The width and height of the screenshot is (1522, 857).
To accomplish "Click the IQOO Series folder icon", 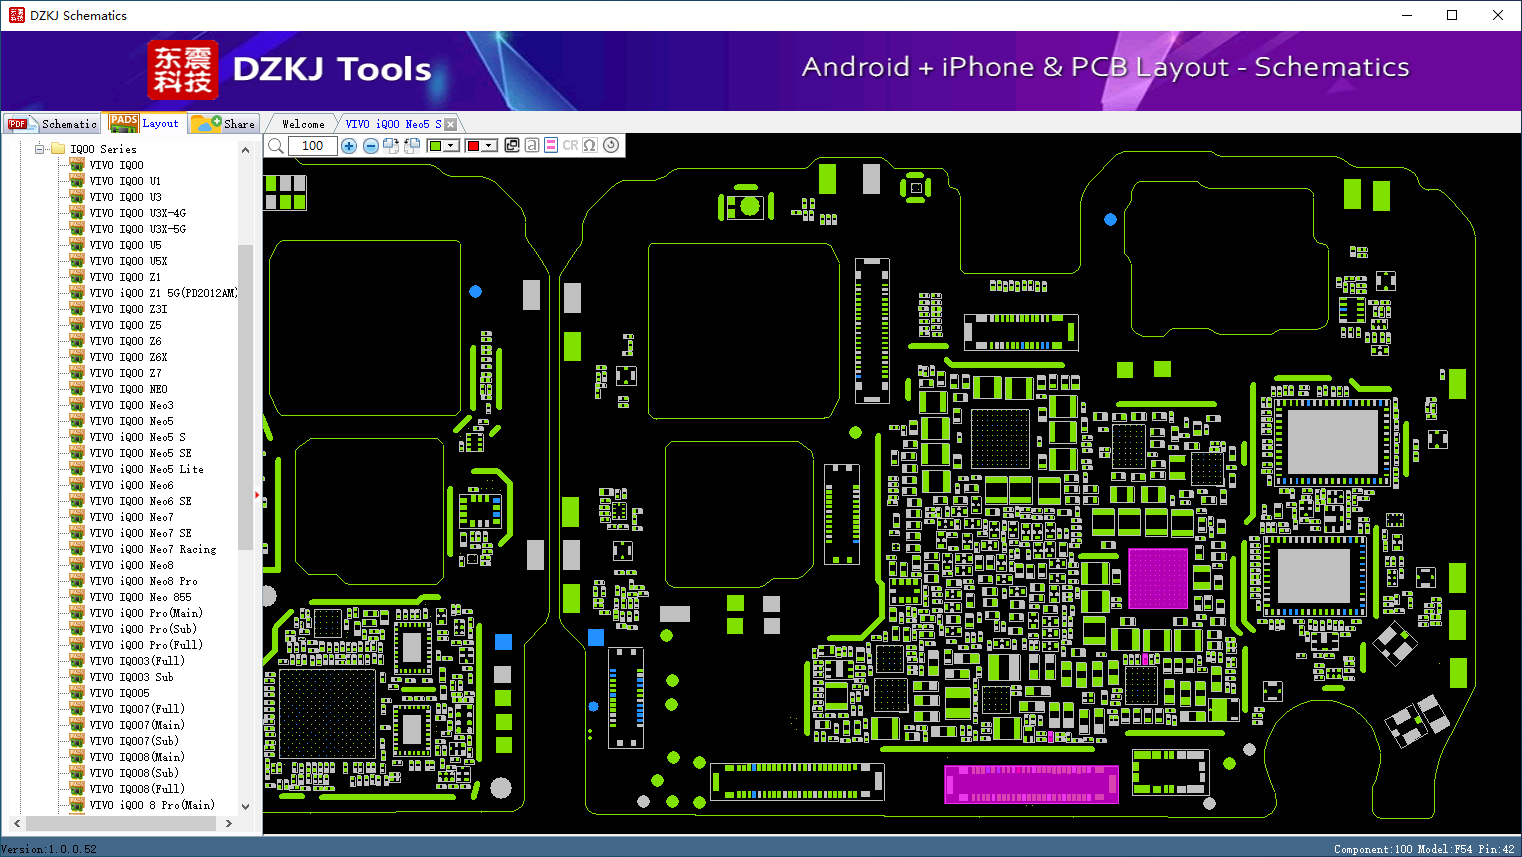I will [x=58, y=149].
